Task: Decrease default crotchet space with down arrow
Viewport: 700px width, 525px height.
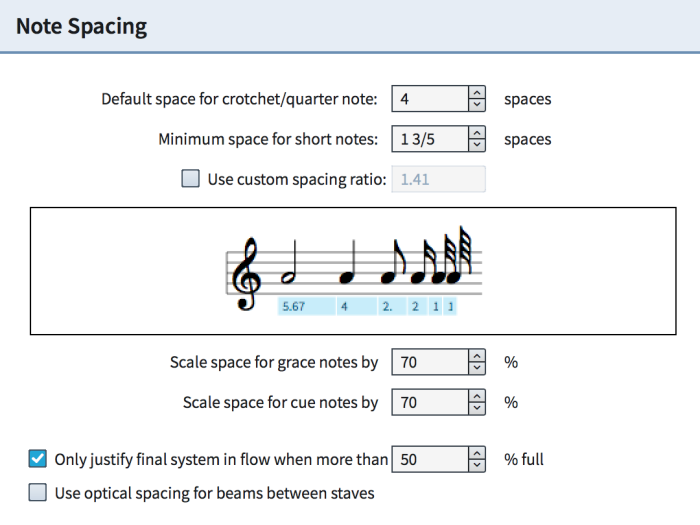Action: [x=477, y=104]
